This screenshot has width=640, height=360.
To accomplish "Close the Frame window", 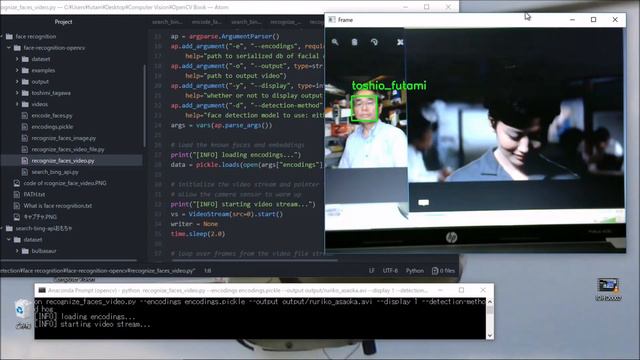I will click(x=615, y=20).
